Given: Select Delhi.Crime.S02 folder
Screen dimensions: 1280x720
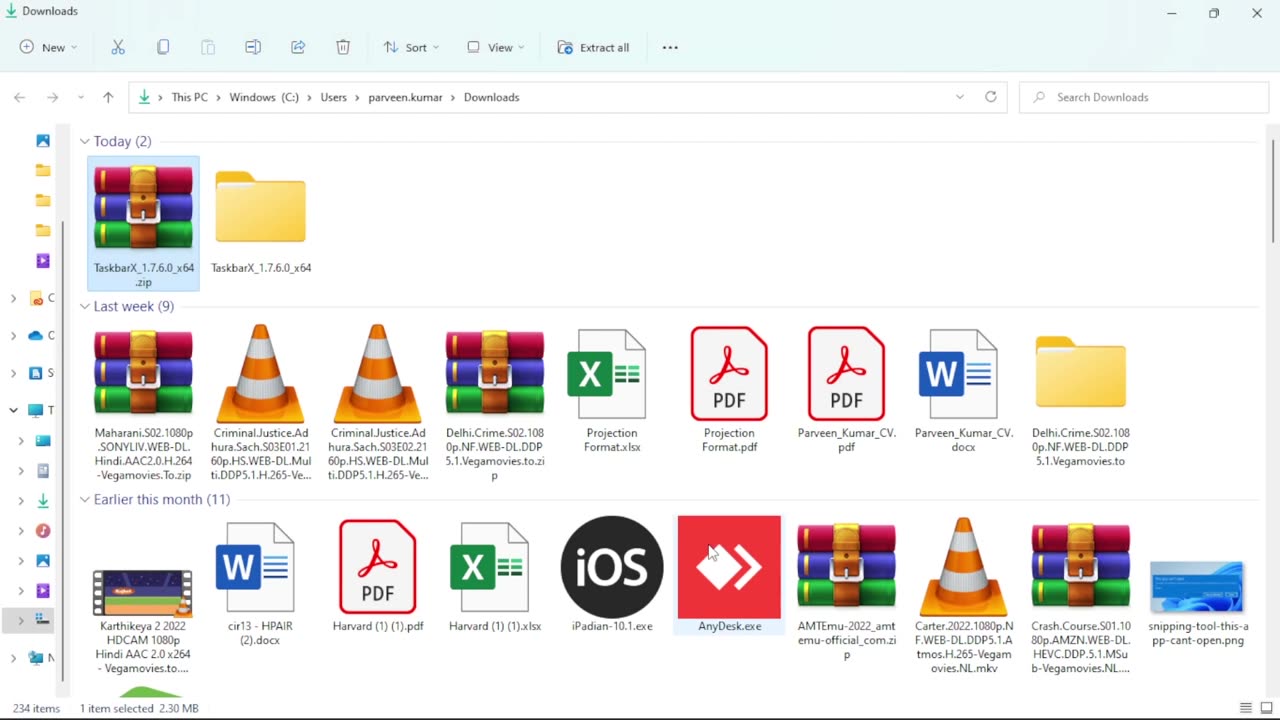Looking at the screenshot, I should (x=1080, y=373).
